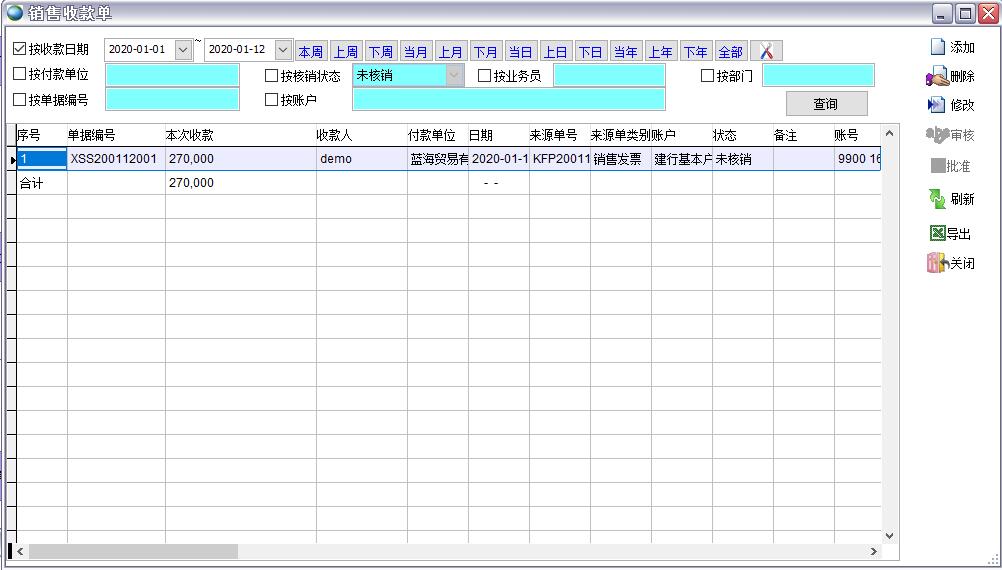Viewport: 1002px width, 570px height.
Task: Click the 添加 (Add) document icon
Action: click(x=938, y=47)
